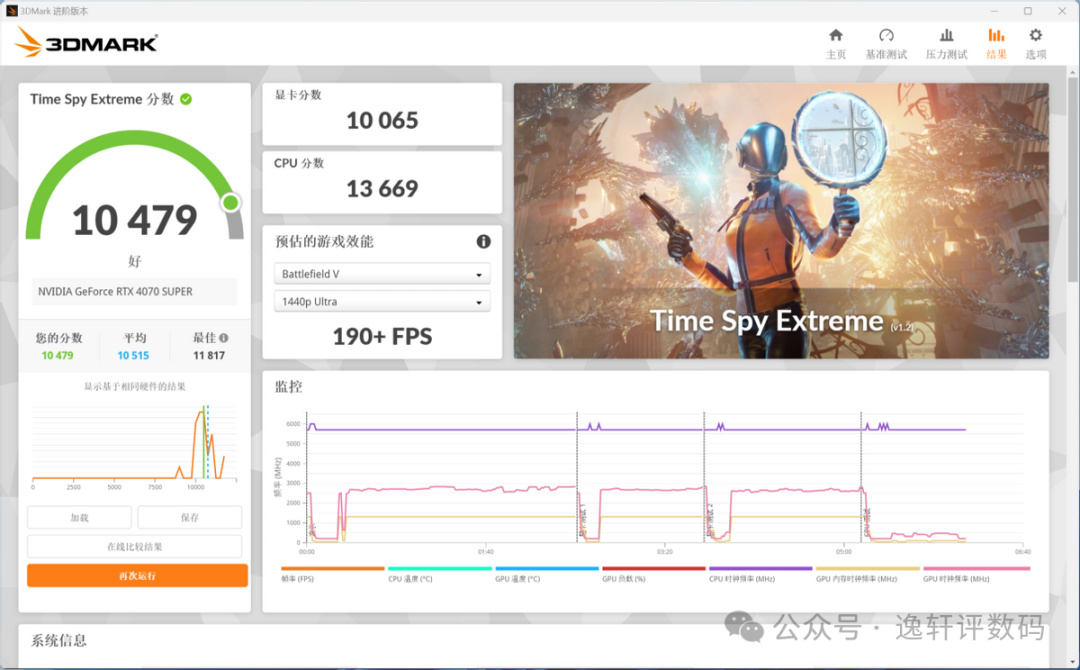Click the green validated checkmark next to the score title
The height and width of the screenshot is (670, 1080).
(186, 99)
